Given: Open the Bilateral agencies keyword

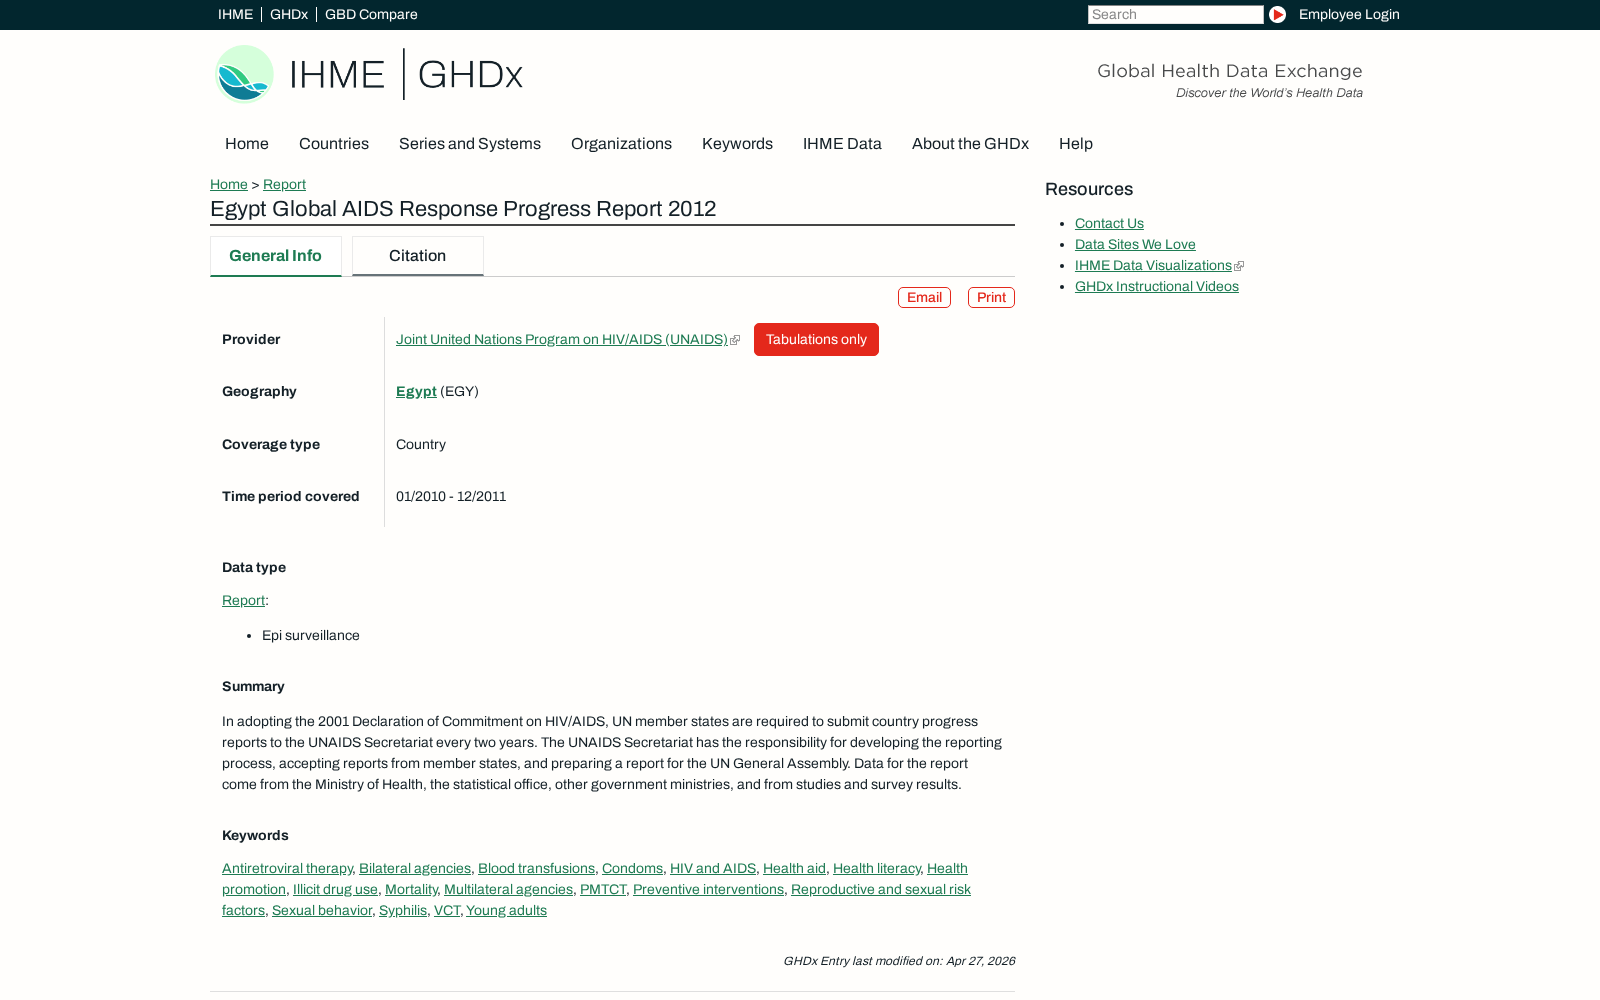Looking at the screenshot, I should click(x=415, y=868).
